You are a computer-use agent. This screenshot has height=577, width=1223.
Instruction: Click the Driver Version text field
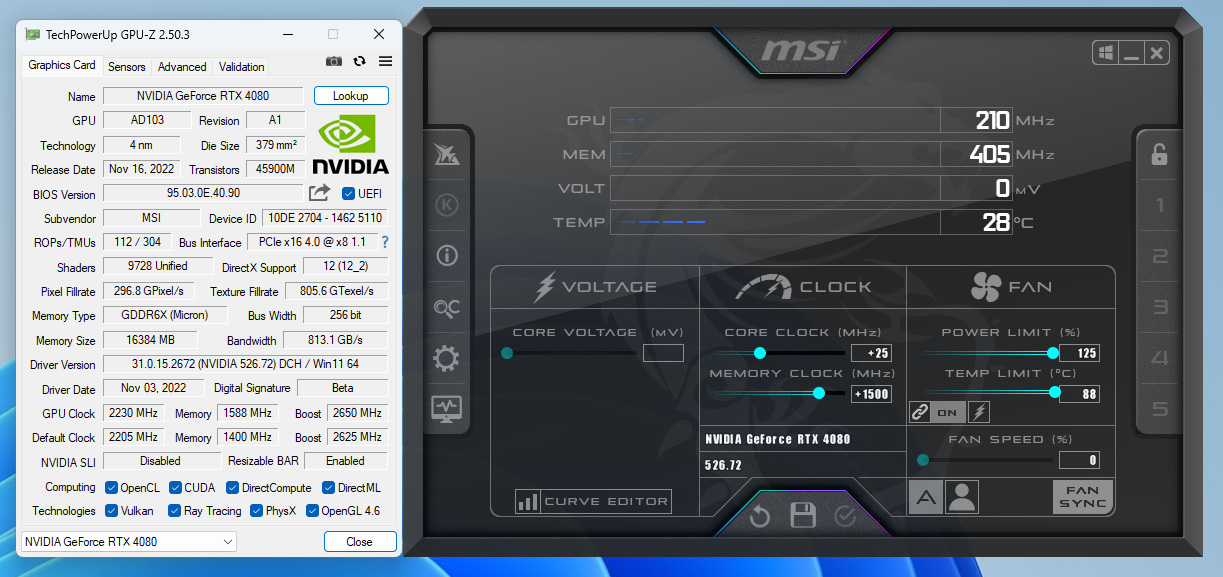[x=246, y=364]
